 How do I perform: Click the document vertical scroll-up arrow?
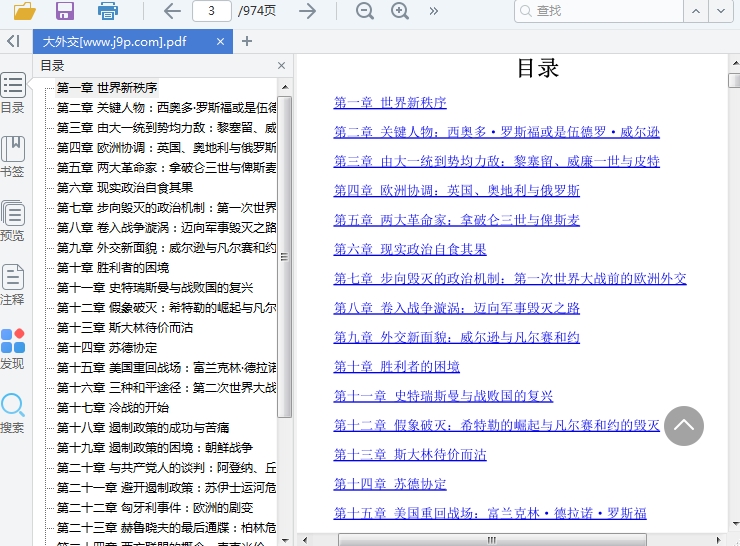point(735,63)
